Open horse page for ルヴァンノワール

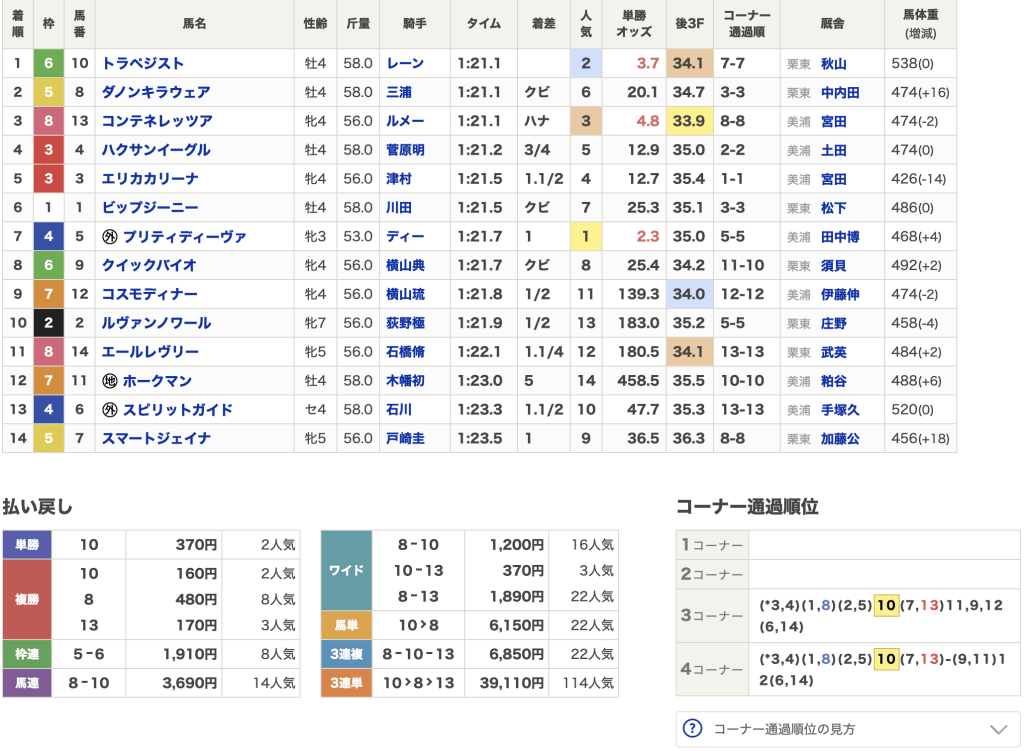pos(156,323)
